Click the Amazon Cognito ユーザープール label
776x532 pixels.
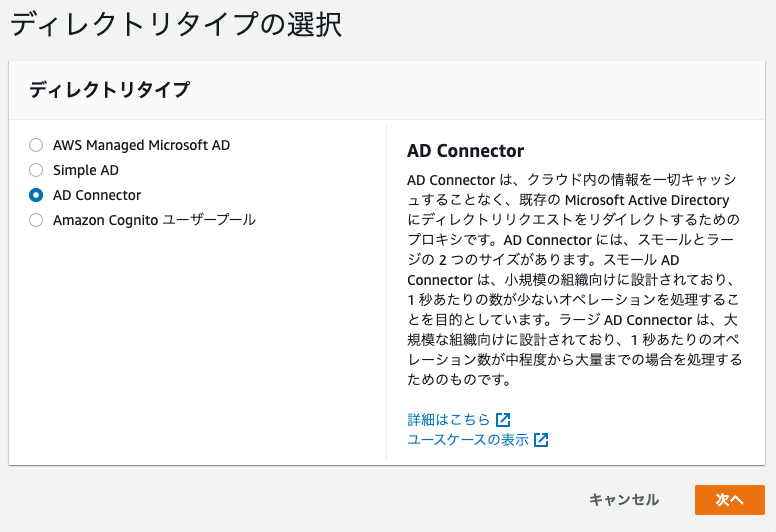pos(154,220)
